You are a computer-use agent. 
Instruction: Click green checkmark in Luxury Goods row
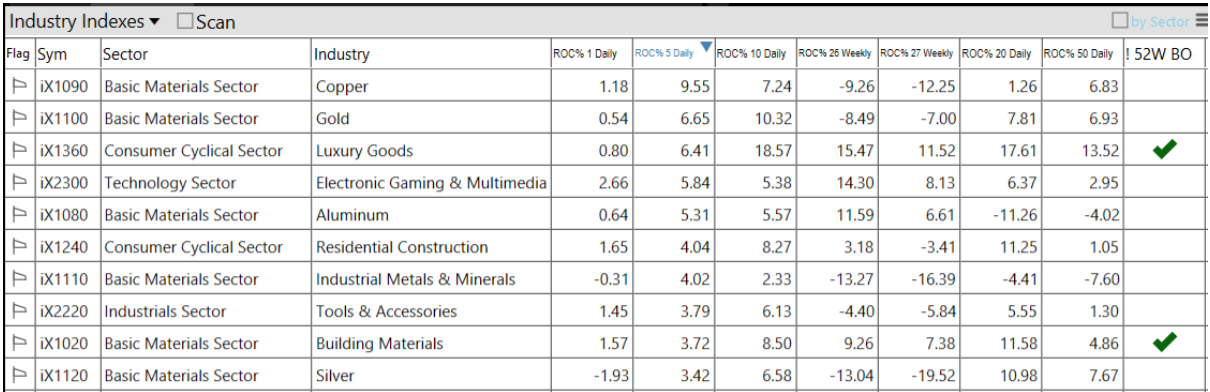(x=1164, y=150)
